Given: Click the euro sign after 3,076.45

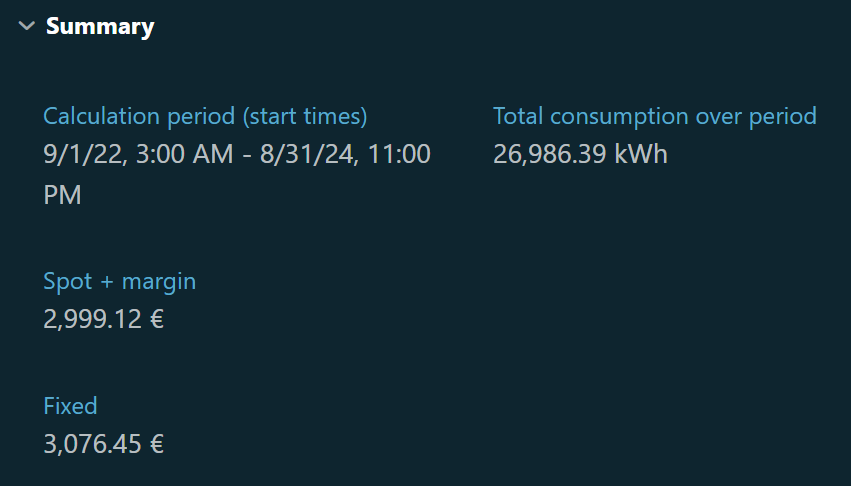Looking at the screenshot, I should coord(155,445).
